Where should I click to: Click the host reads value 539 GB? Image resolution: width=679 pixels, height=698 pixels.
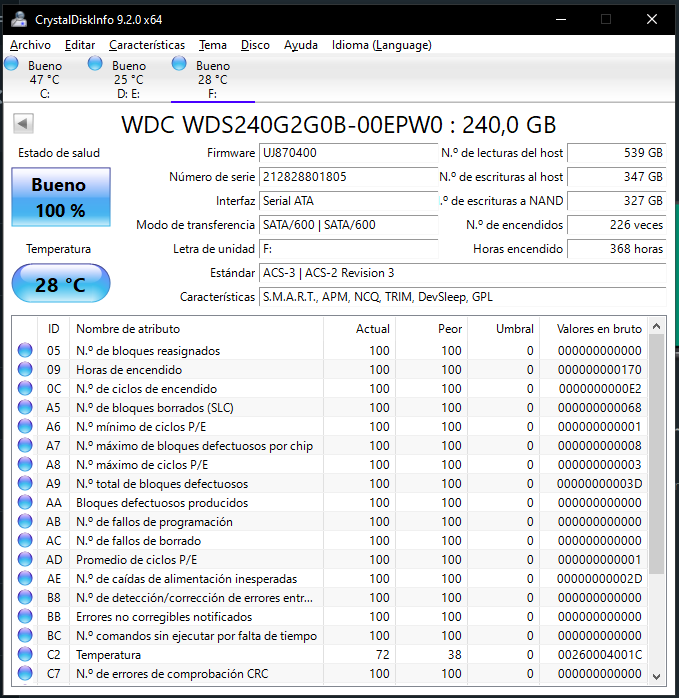pyautogui.click(x=617, y=153)
